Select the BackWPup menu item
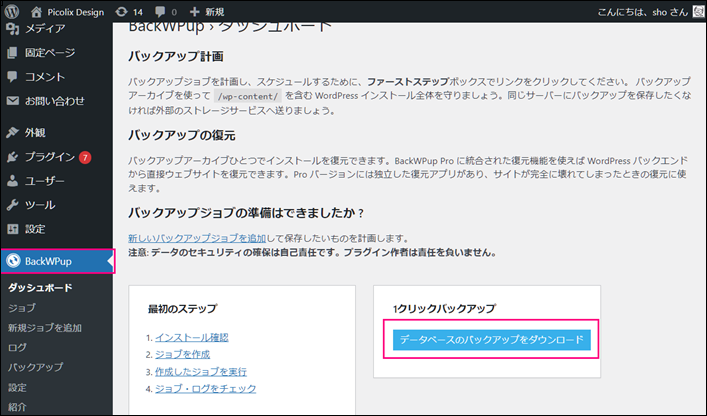Image resolution: width=707 pixels, height=416 pixels. point(58,261)
